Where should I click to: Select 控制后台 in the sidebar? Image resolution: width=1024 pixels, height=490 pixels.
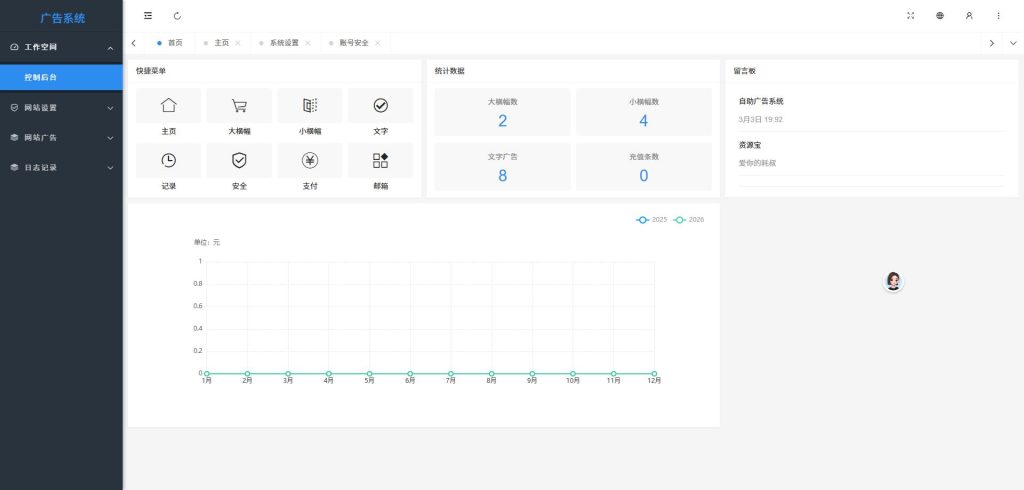point(61,77)
